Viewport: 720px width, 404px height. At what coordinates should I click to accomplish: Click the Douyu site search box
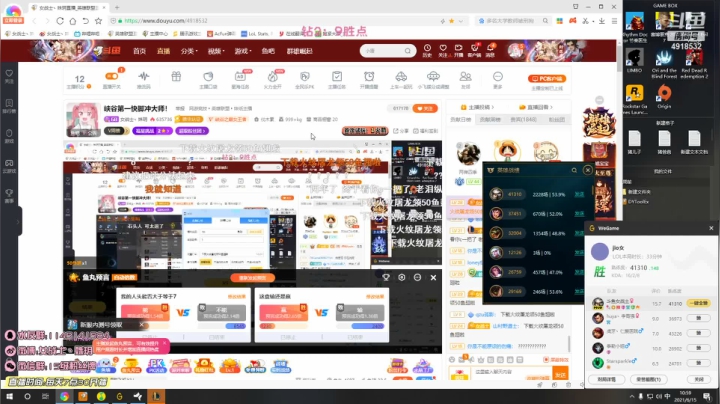click(x=382, y=51)
